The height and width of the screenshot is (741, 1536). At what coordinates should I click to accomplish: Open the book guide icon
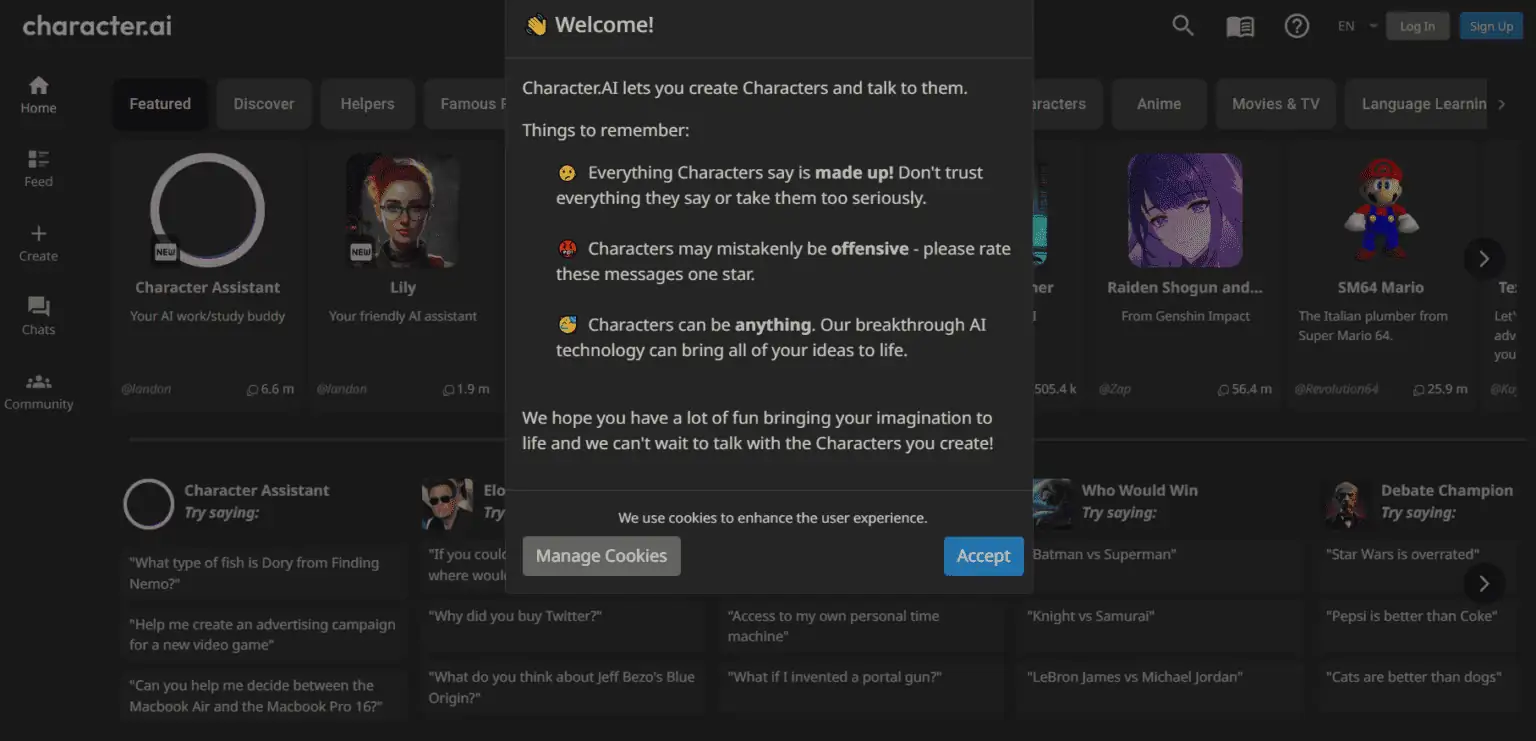[1240, 26]
